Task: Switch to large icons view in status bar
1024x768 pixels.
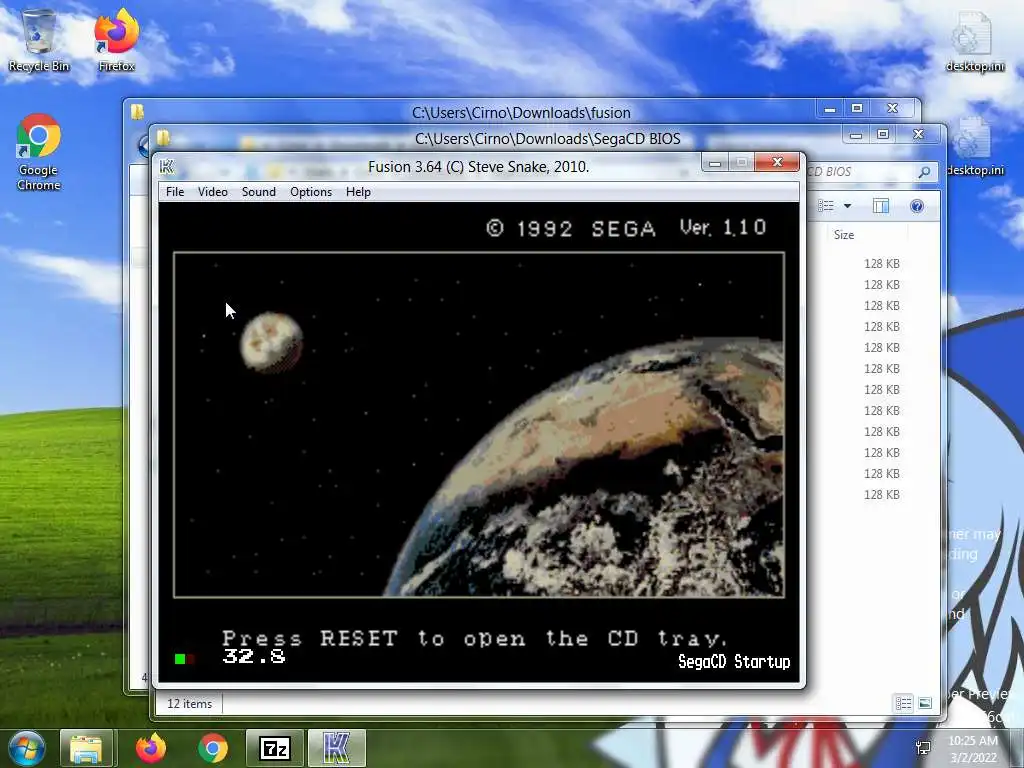Action: click(x=925, y=703)
